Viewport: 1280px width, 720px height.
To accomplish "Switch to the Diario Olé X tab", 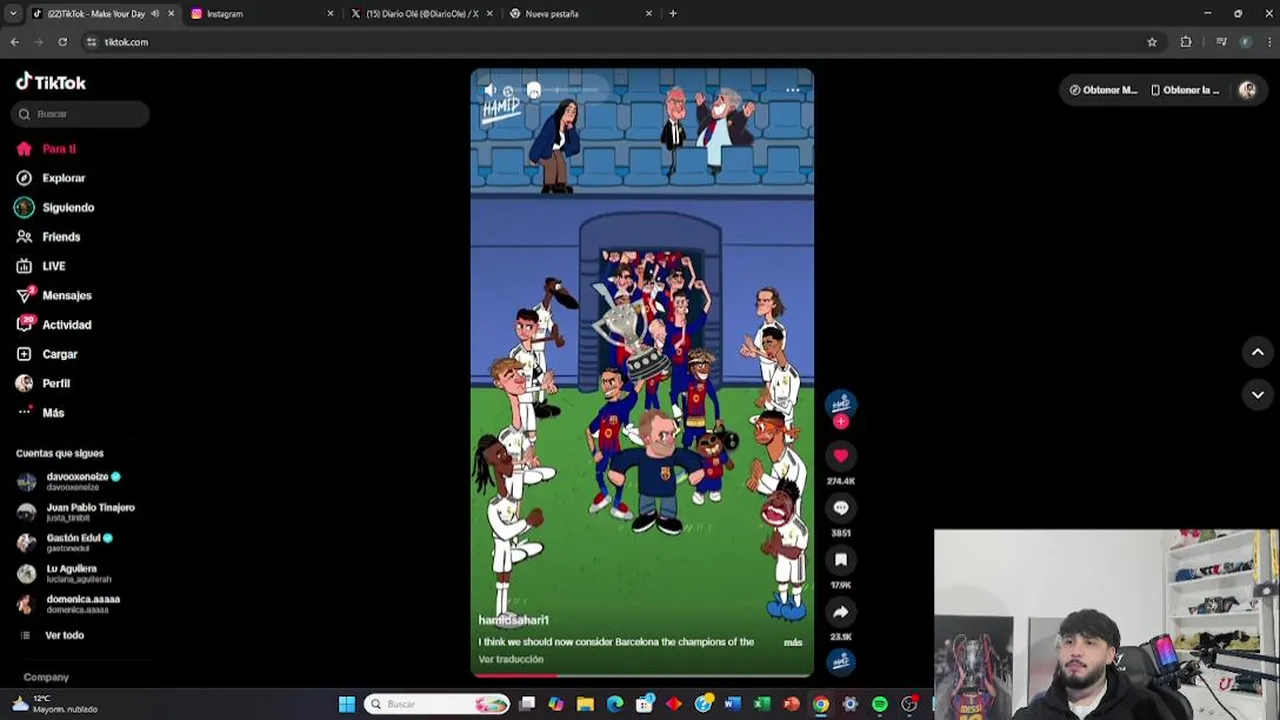I will coord(421,14).
